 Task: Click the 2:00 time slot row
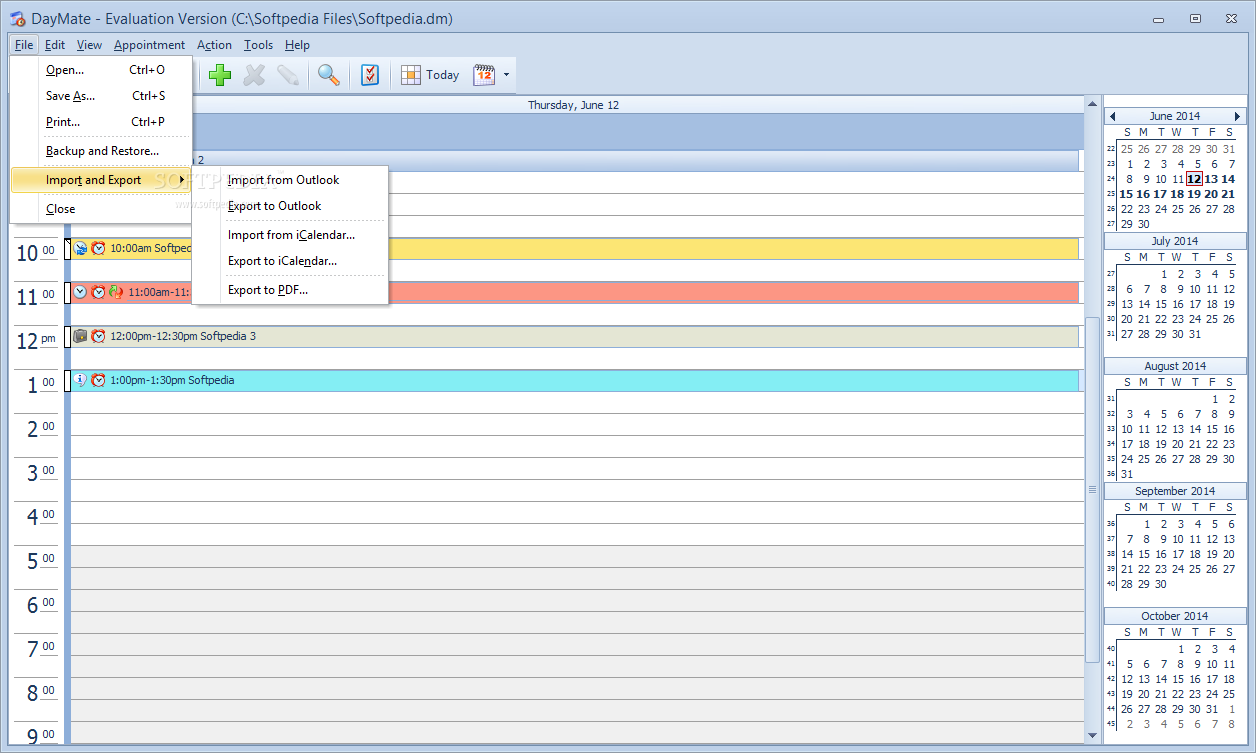[575, 424]
